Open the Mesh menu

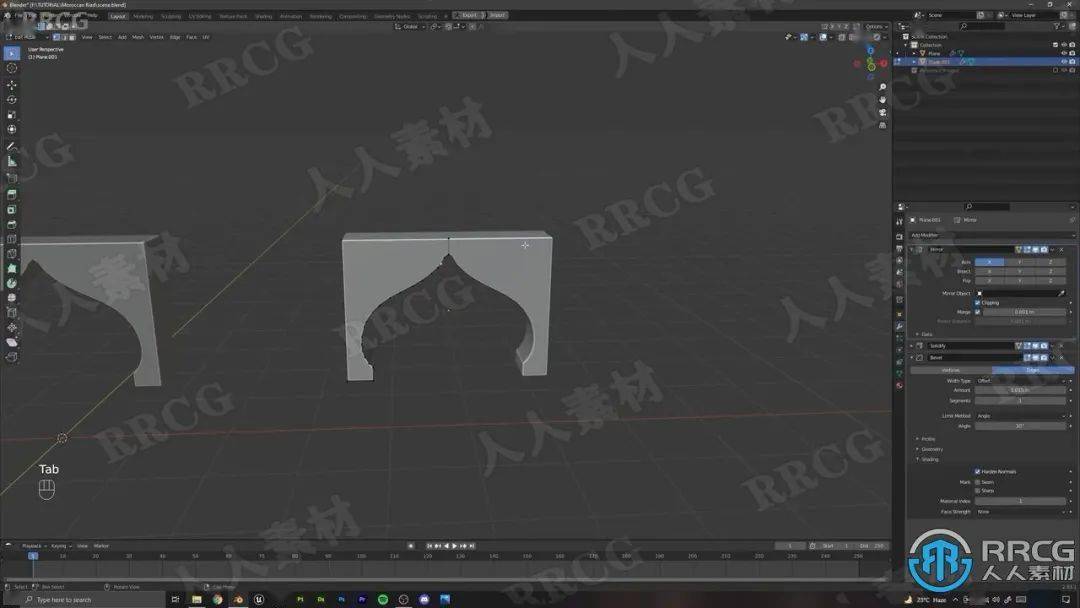click(138, 37)
